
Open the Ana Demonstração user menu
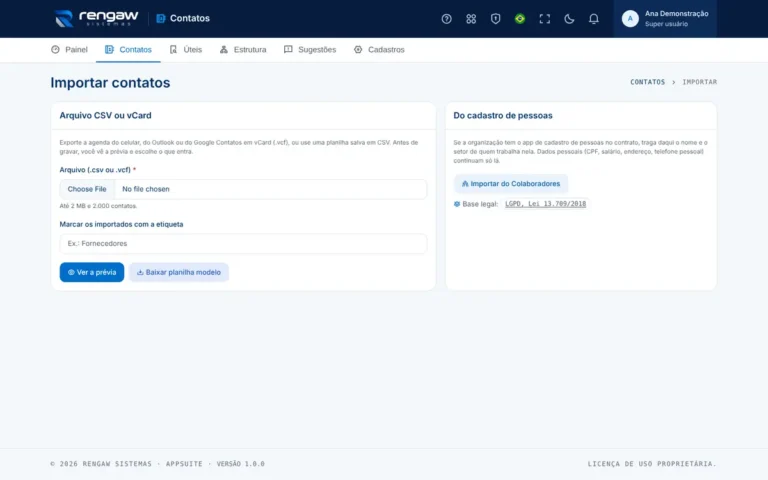click(665, 19)
